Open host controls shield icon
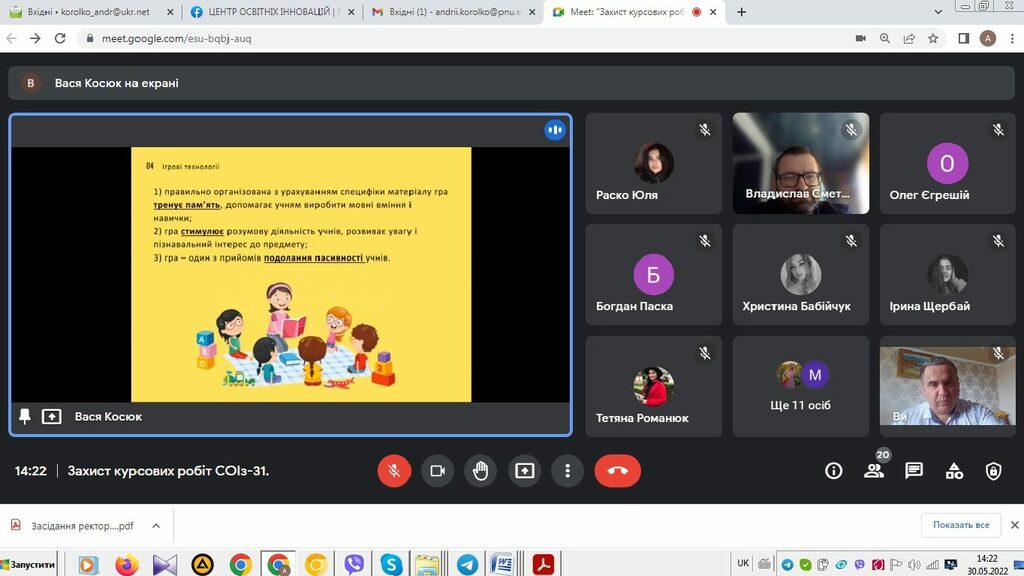The height and width of the screenshot is (576, 1024). (x=993, y=471)
